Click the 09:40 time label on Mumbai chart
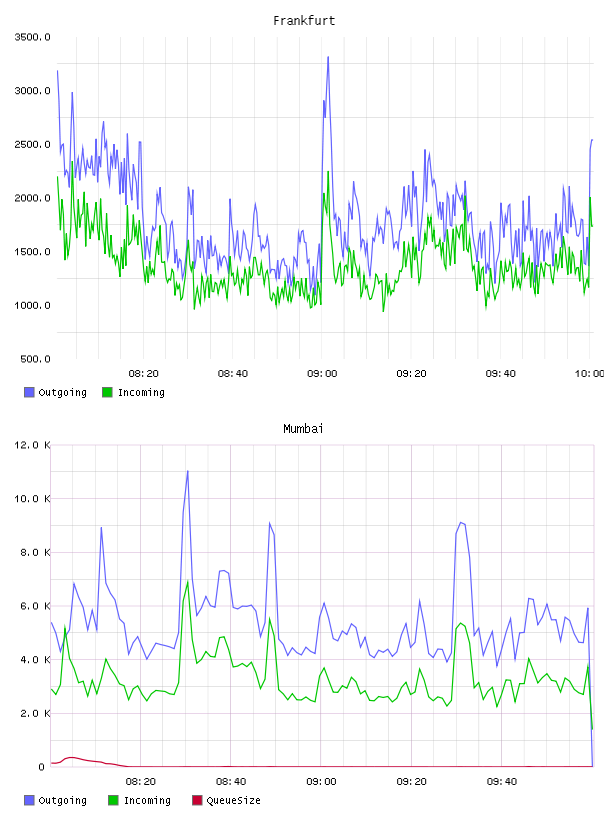608x816 pixels. click(x=502, y=782)
